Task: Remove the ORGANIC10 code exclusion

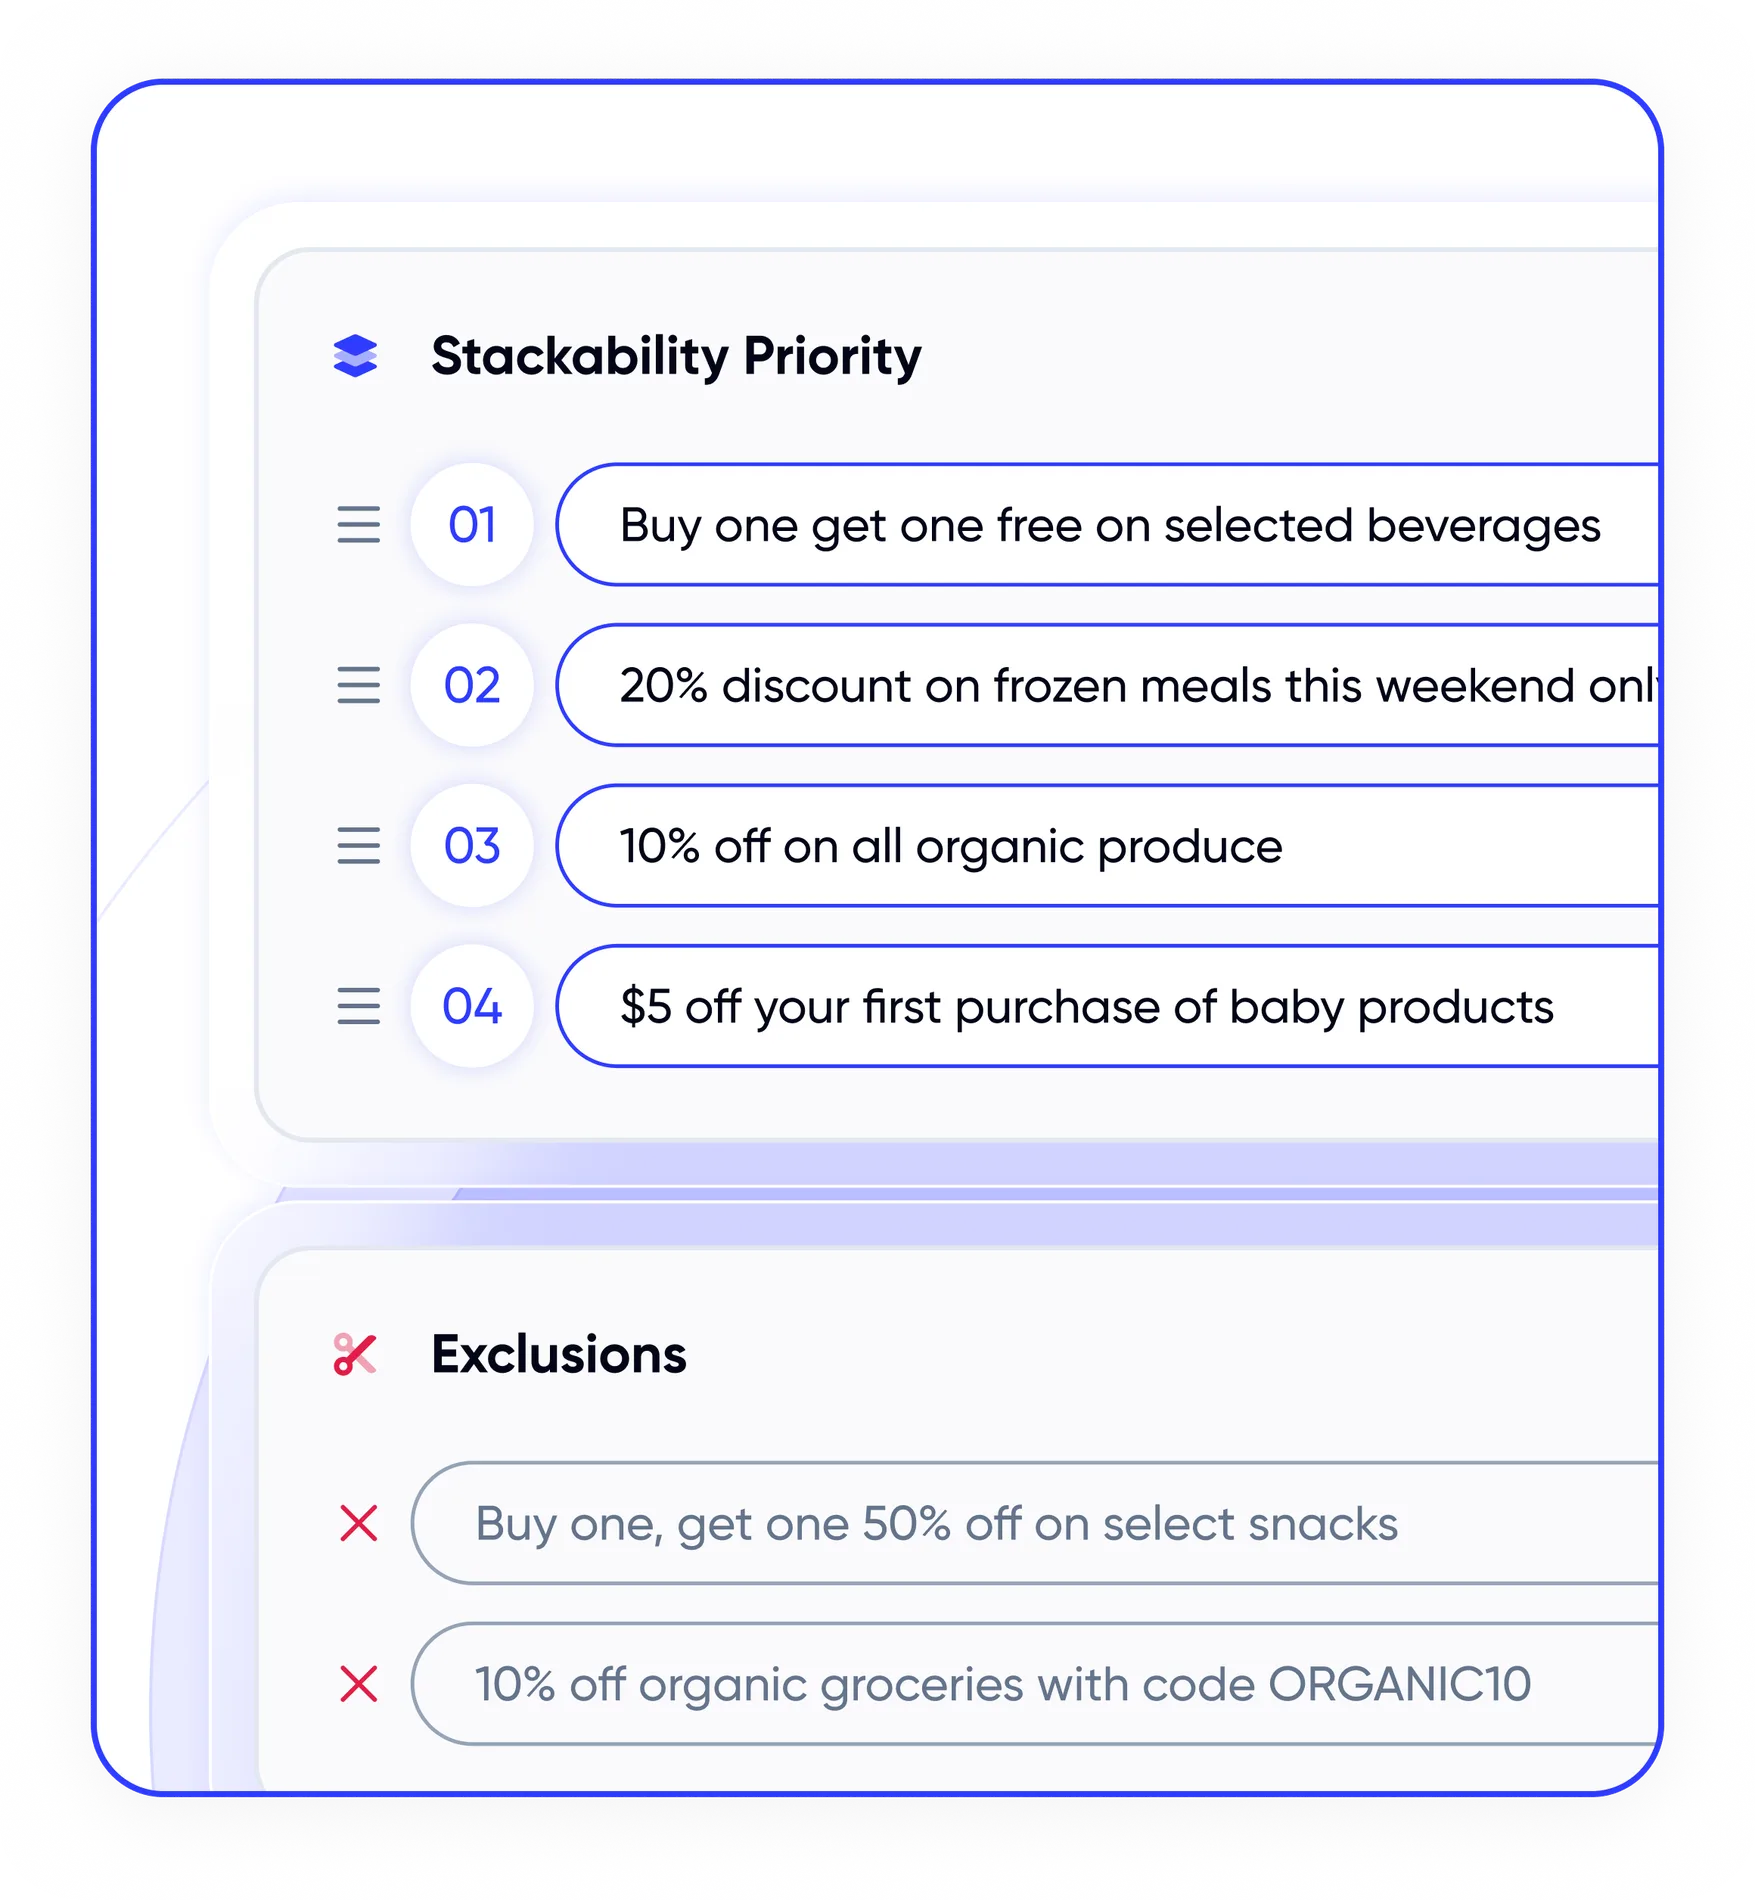Action: [x=358, y=1684]
